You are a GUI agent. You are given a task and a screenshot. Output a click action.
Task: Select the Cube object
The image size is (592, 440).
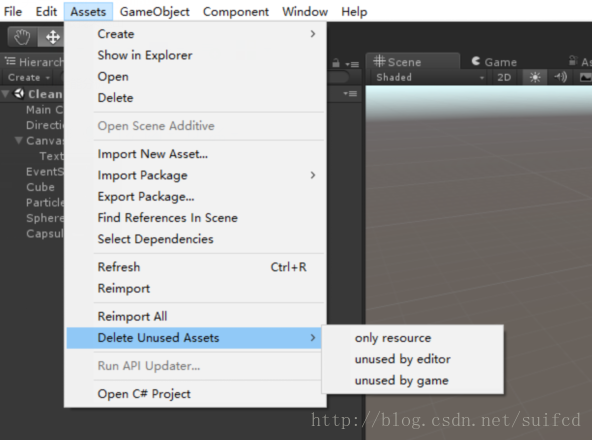tap(40, 187)
